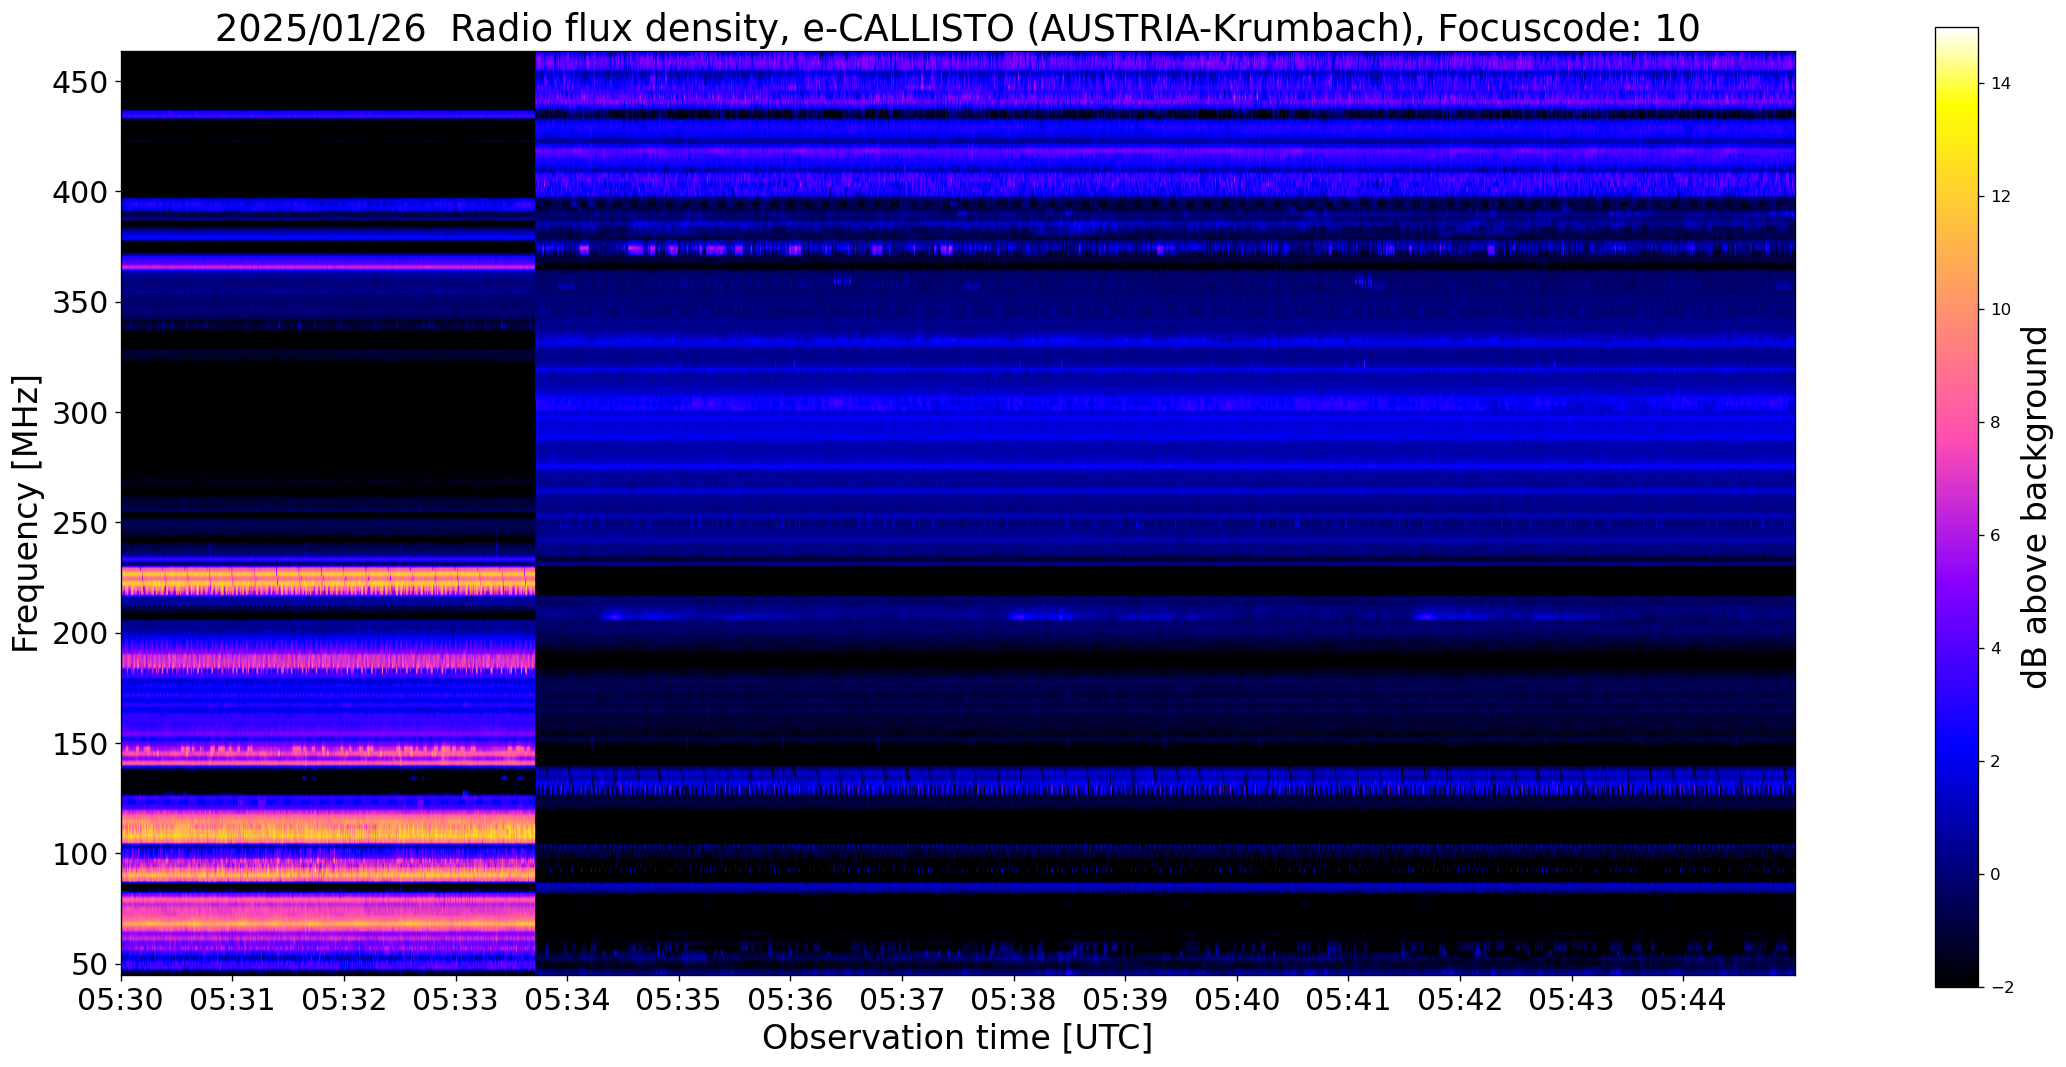Click the 350 frequency tick label

(x=80, y=302)
